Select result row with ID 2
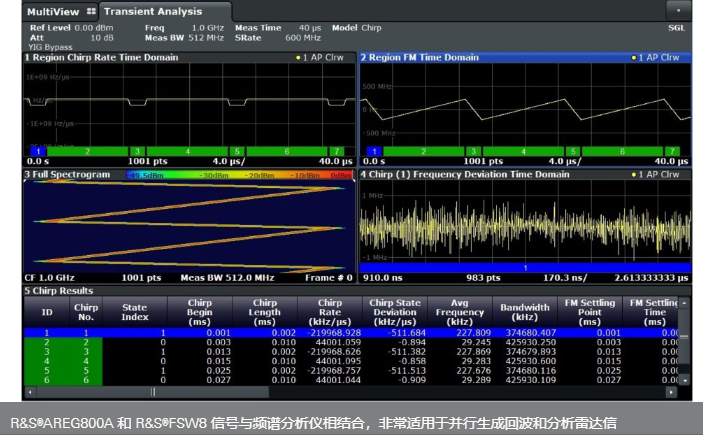This screenshot has height=435, width=703. click(x=351, y=342)
